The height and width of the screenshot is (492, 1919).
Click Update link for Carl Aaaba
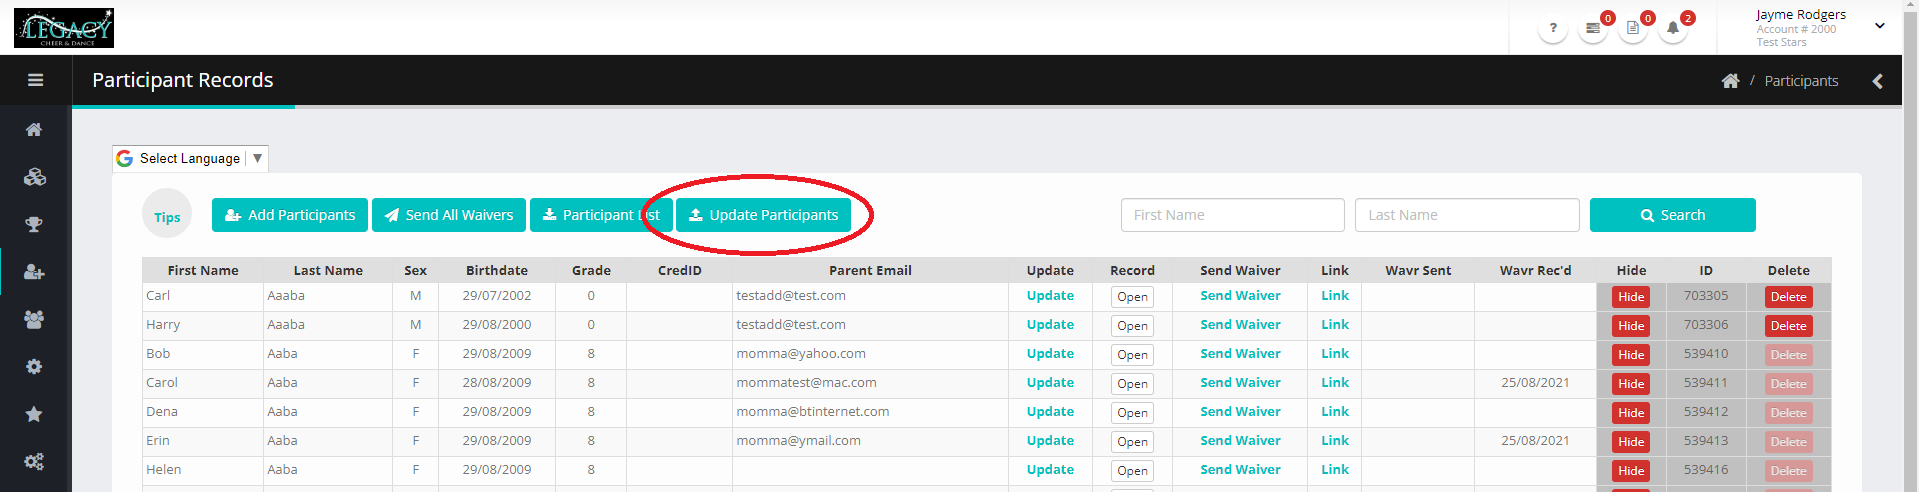coord(1050,296)
